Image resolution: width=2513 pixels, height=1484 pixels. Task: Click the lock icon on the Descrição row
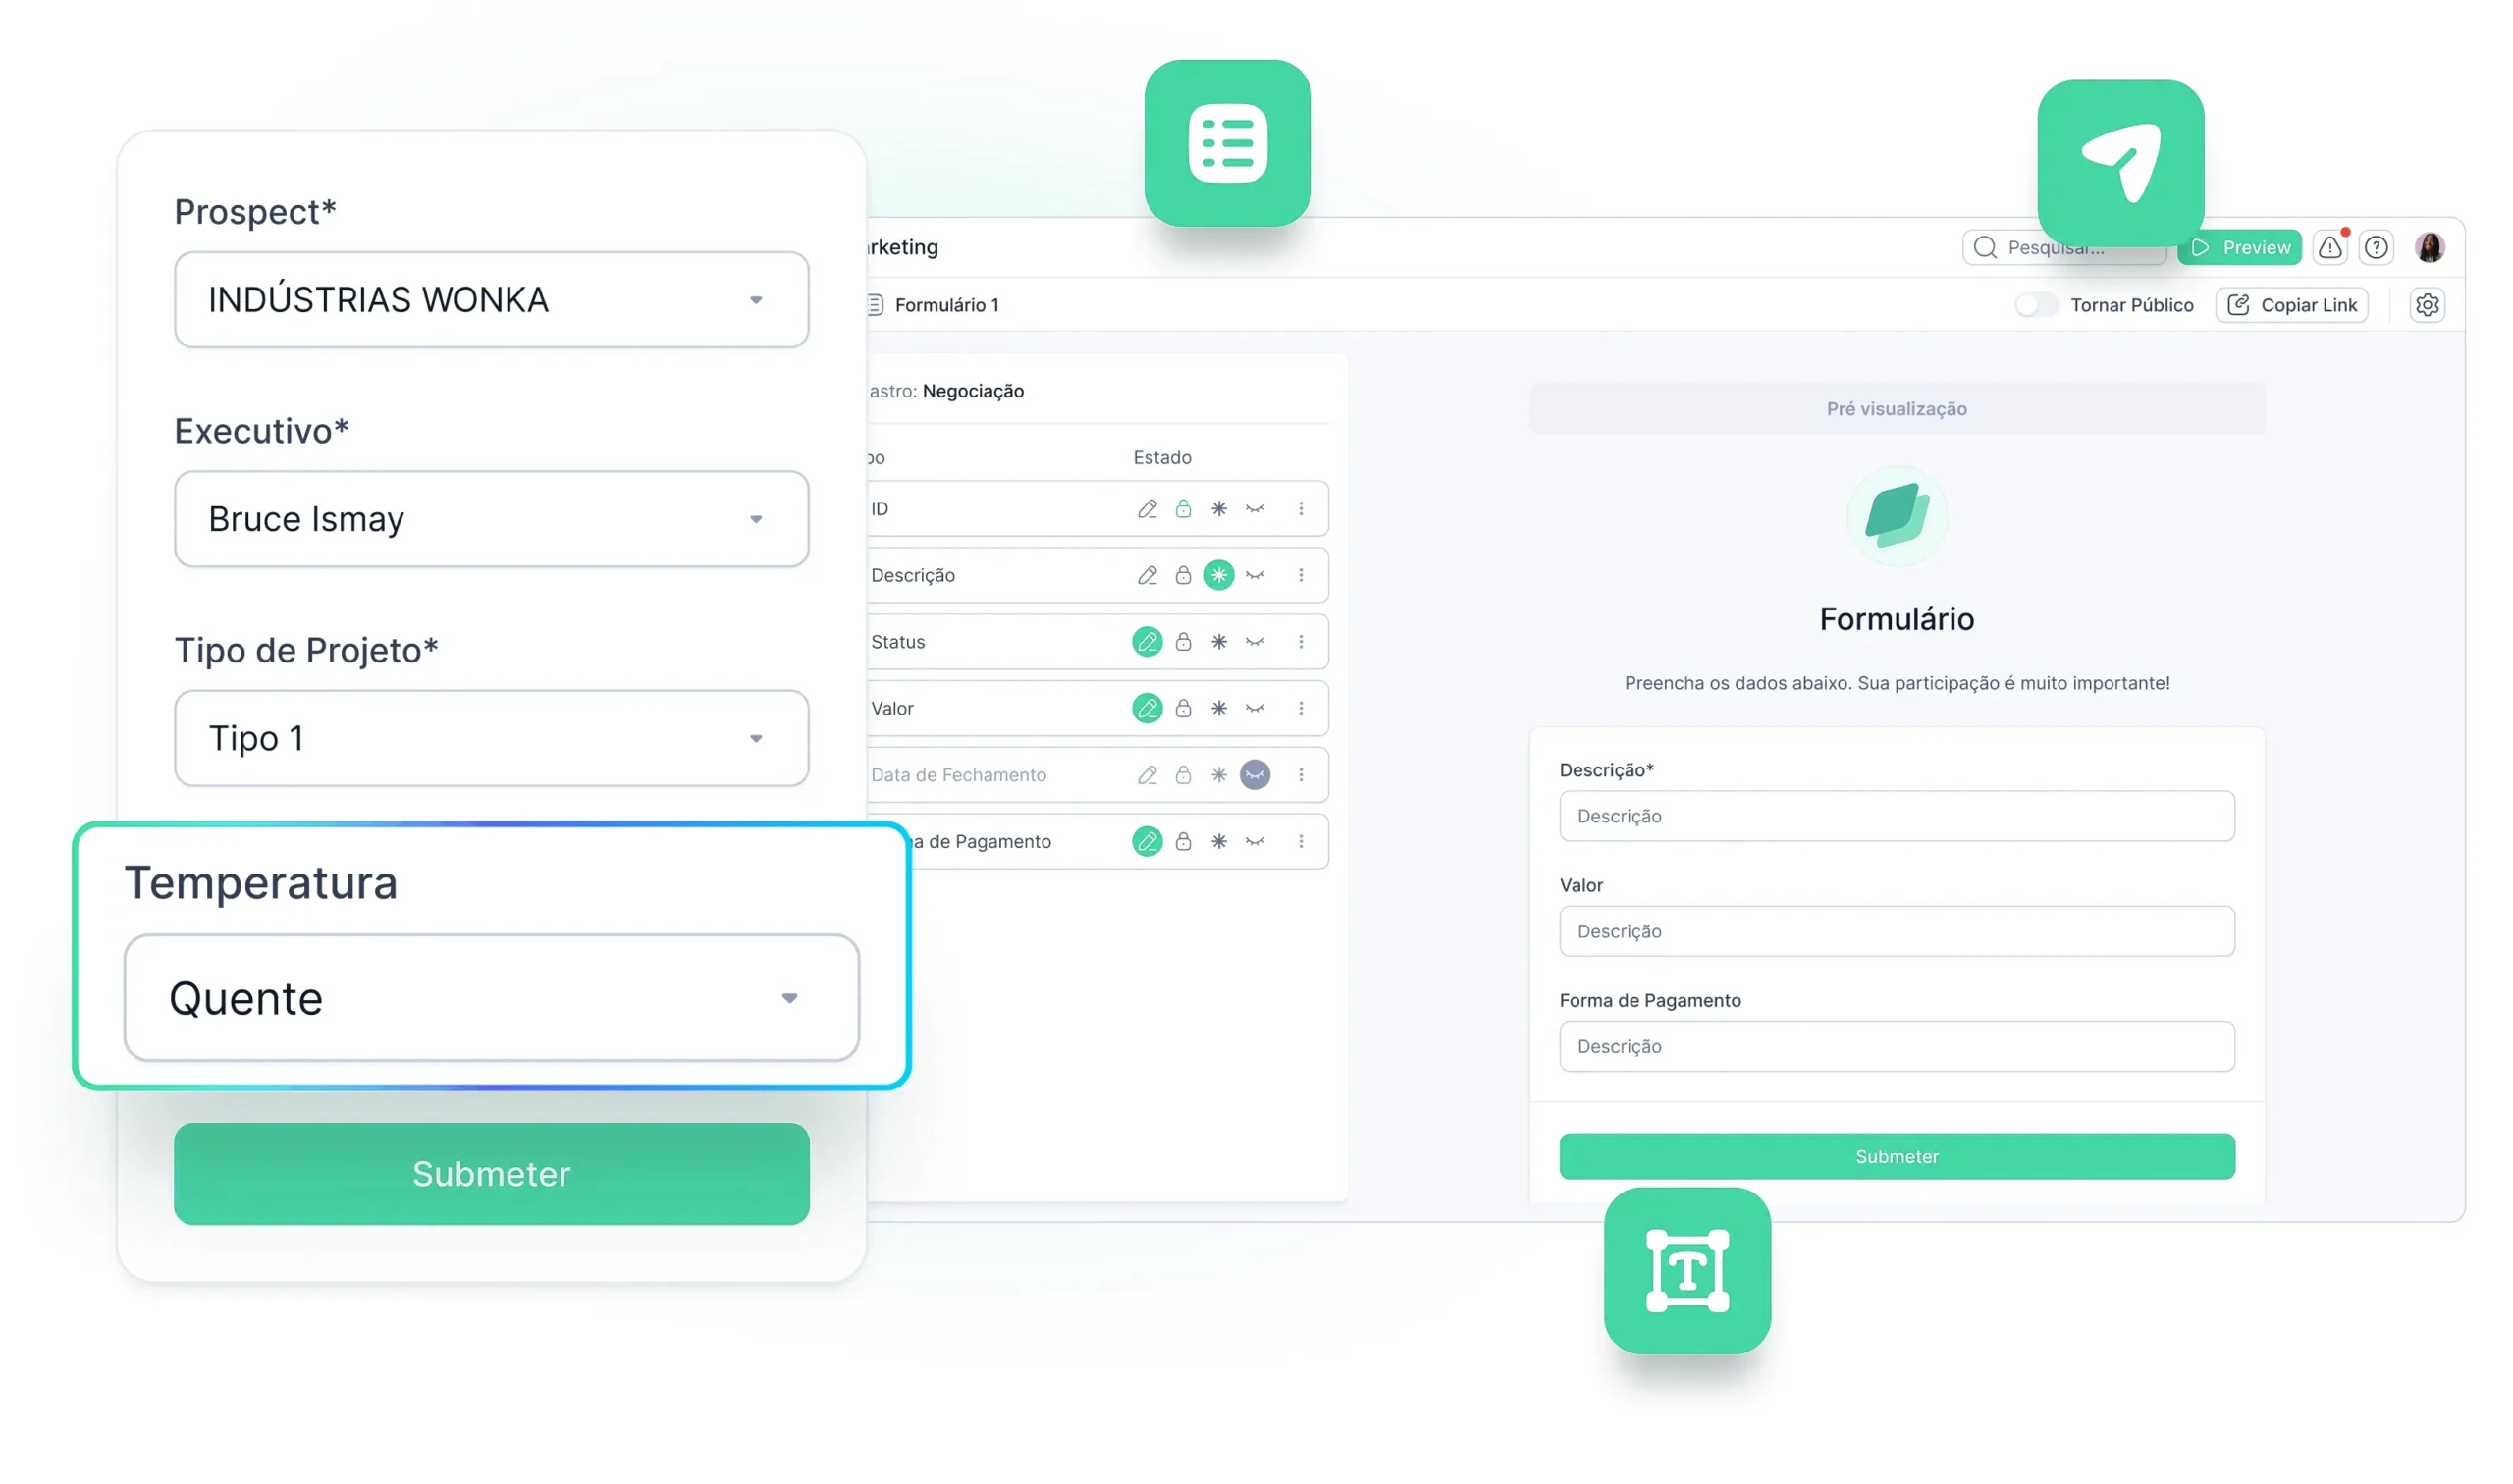click(1183, 575)
